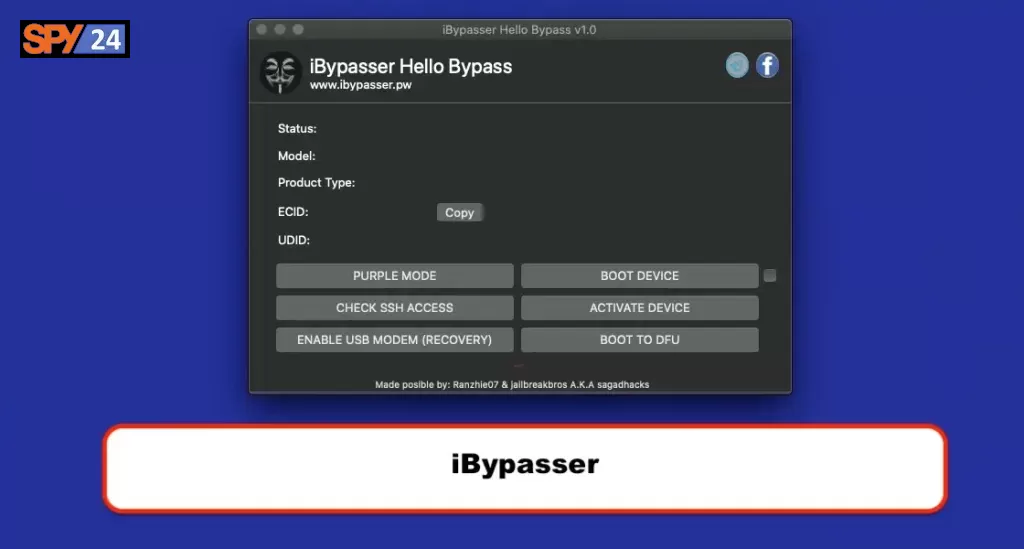This screenshot has width=1024, height=549.
Task: Maximize the iBypasser window
Action: click(x=298, y=29)
